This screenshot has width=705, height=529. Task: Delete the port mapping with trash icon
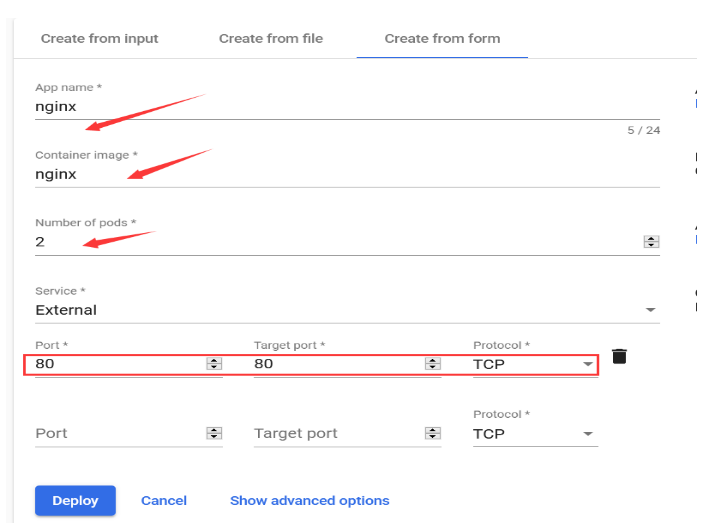point(619,356)
